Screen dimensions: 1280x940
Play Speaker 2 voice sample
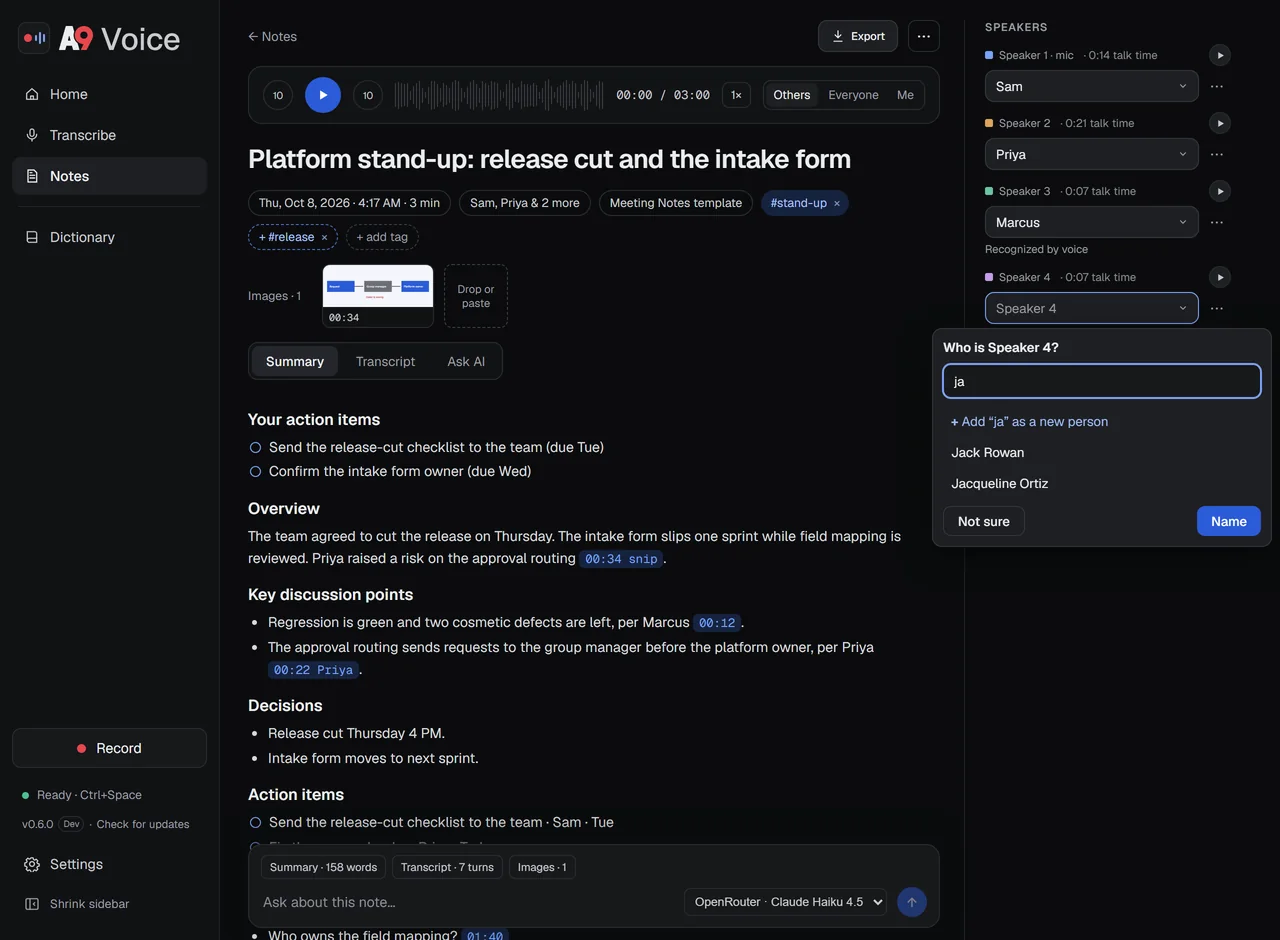click(1219, 123)
